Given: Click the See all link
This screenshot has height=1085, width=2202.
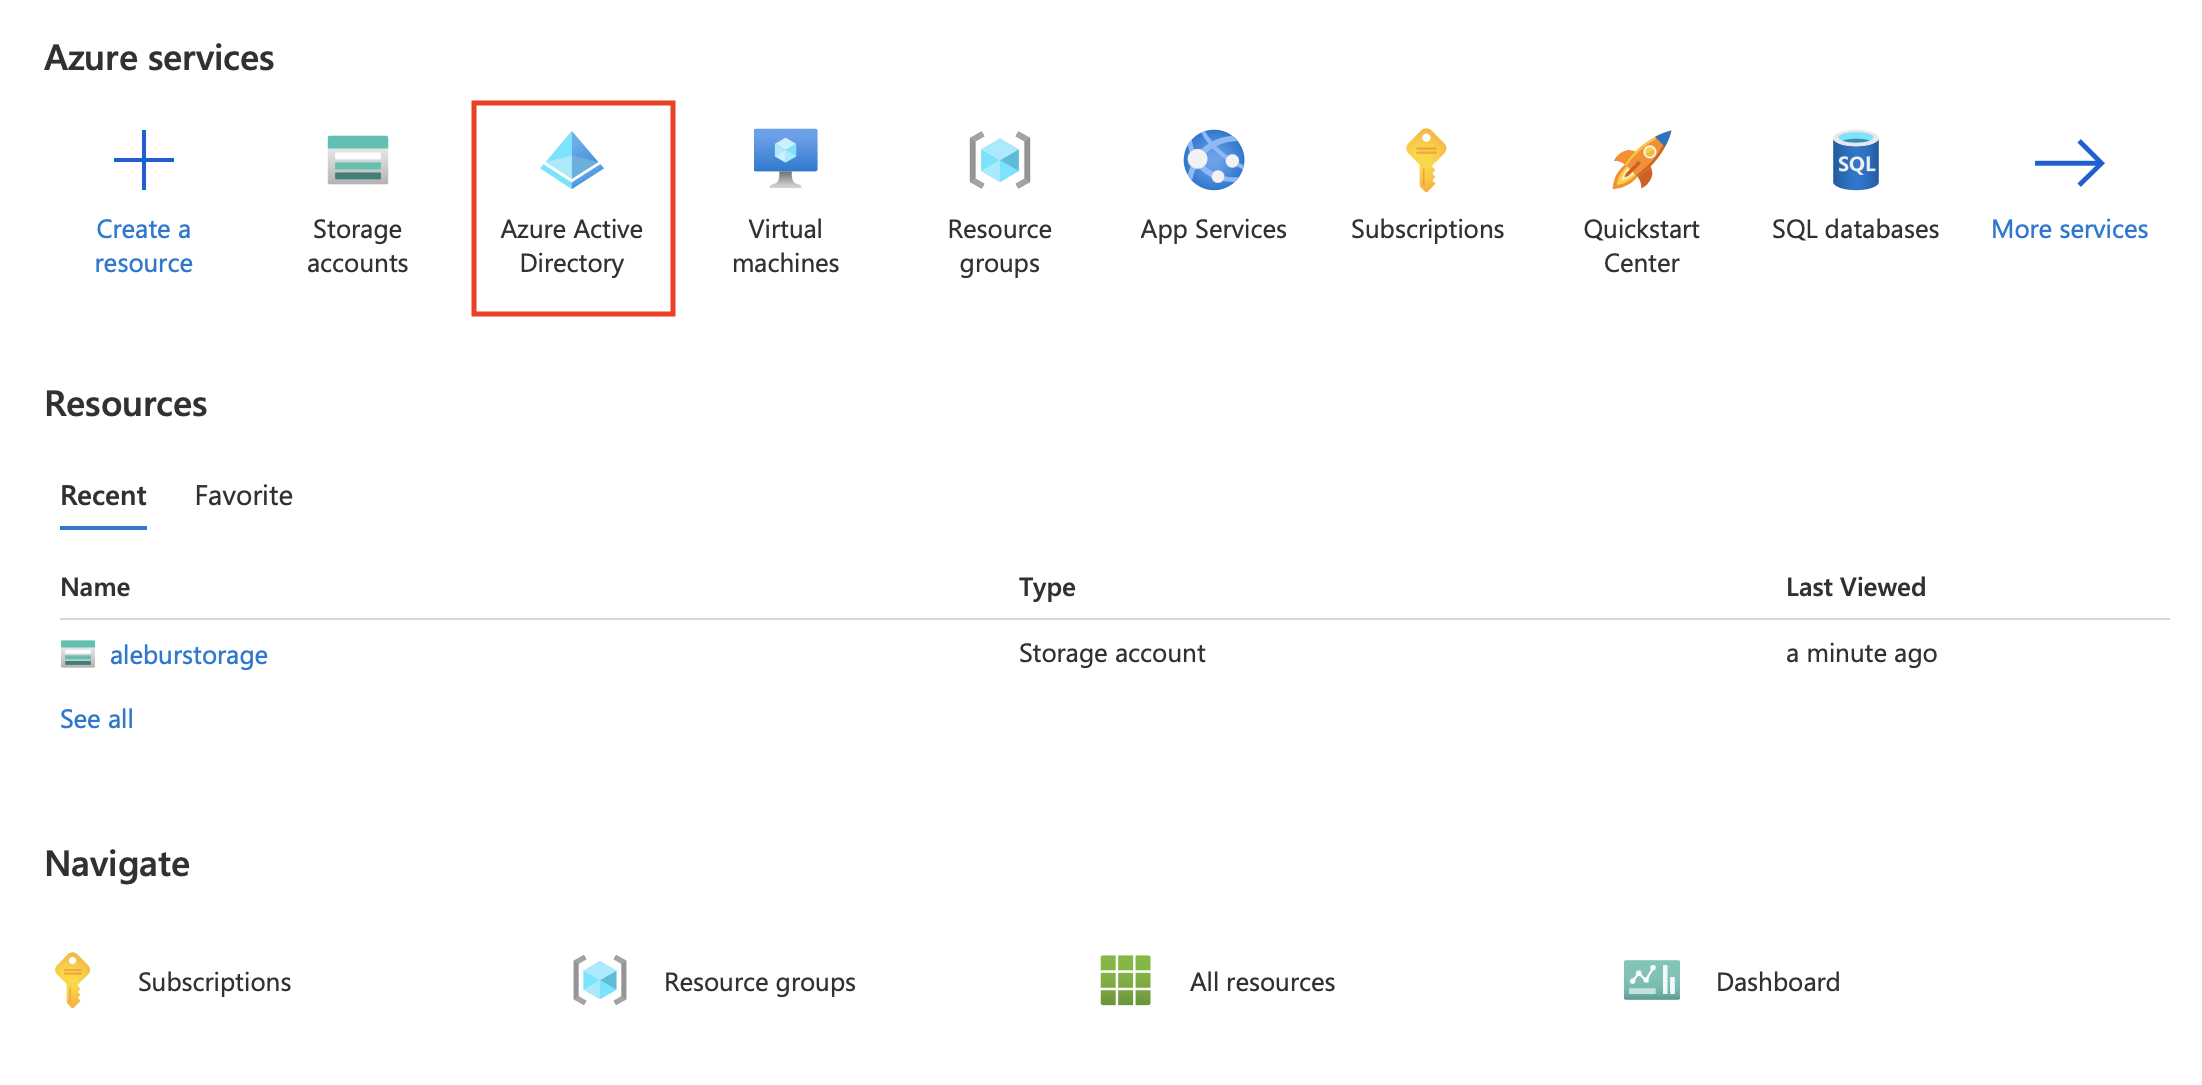Looking at the screenshot, I should pyautogui.click(x=96, y=719).
